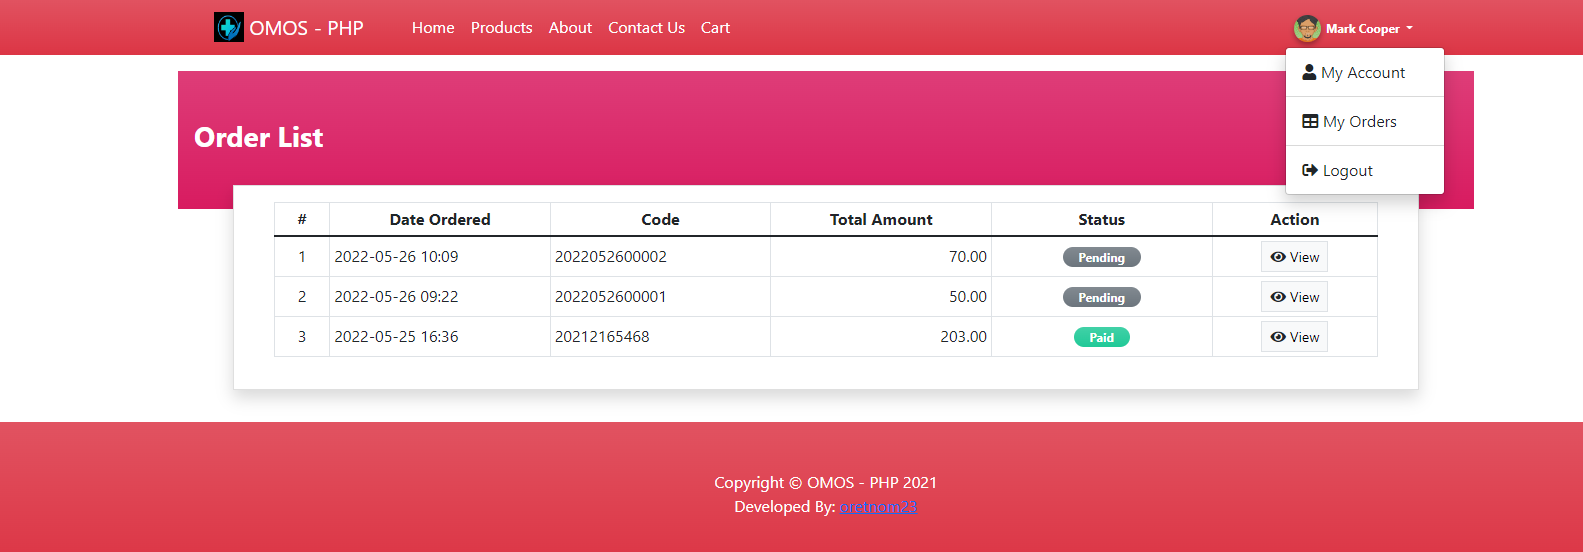Click the date 2022-05-25 16:36
This screenshot has width=1583, height=552.
[x=396, y=337]
